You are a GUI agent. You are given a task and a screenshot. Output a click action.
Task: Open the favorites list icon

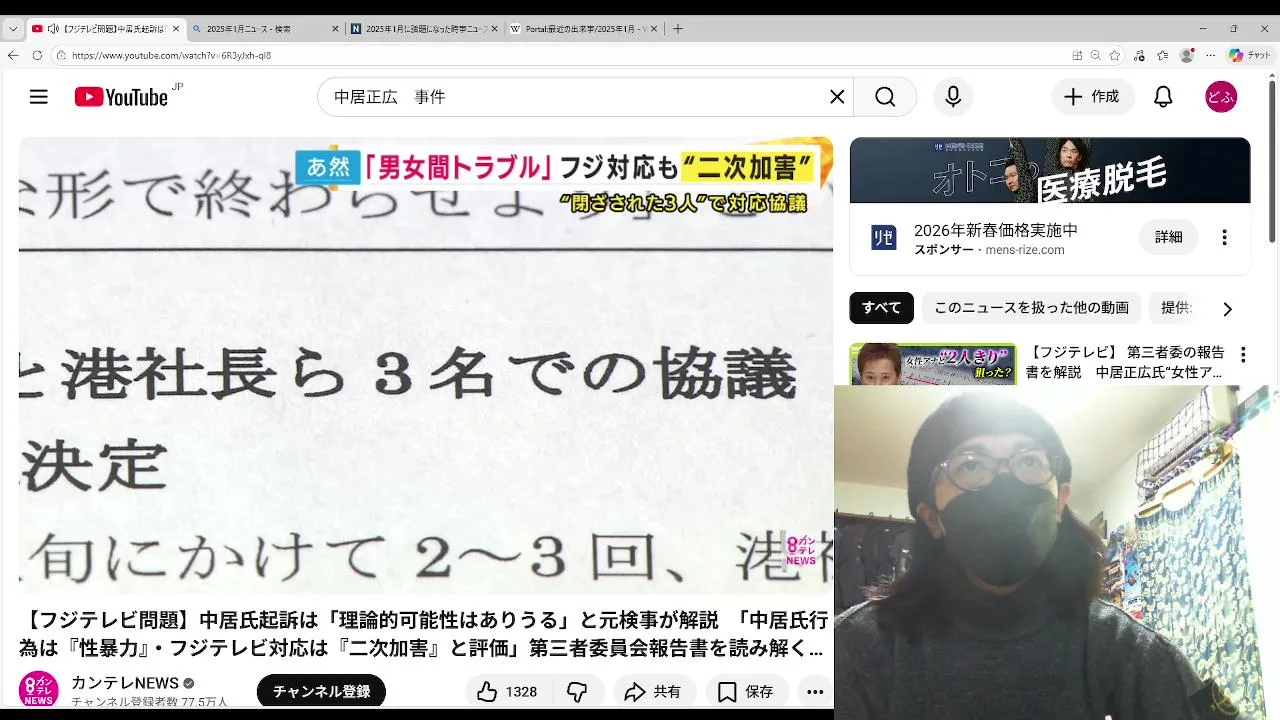(1163, 55)
